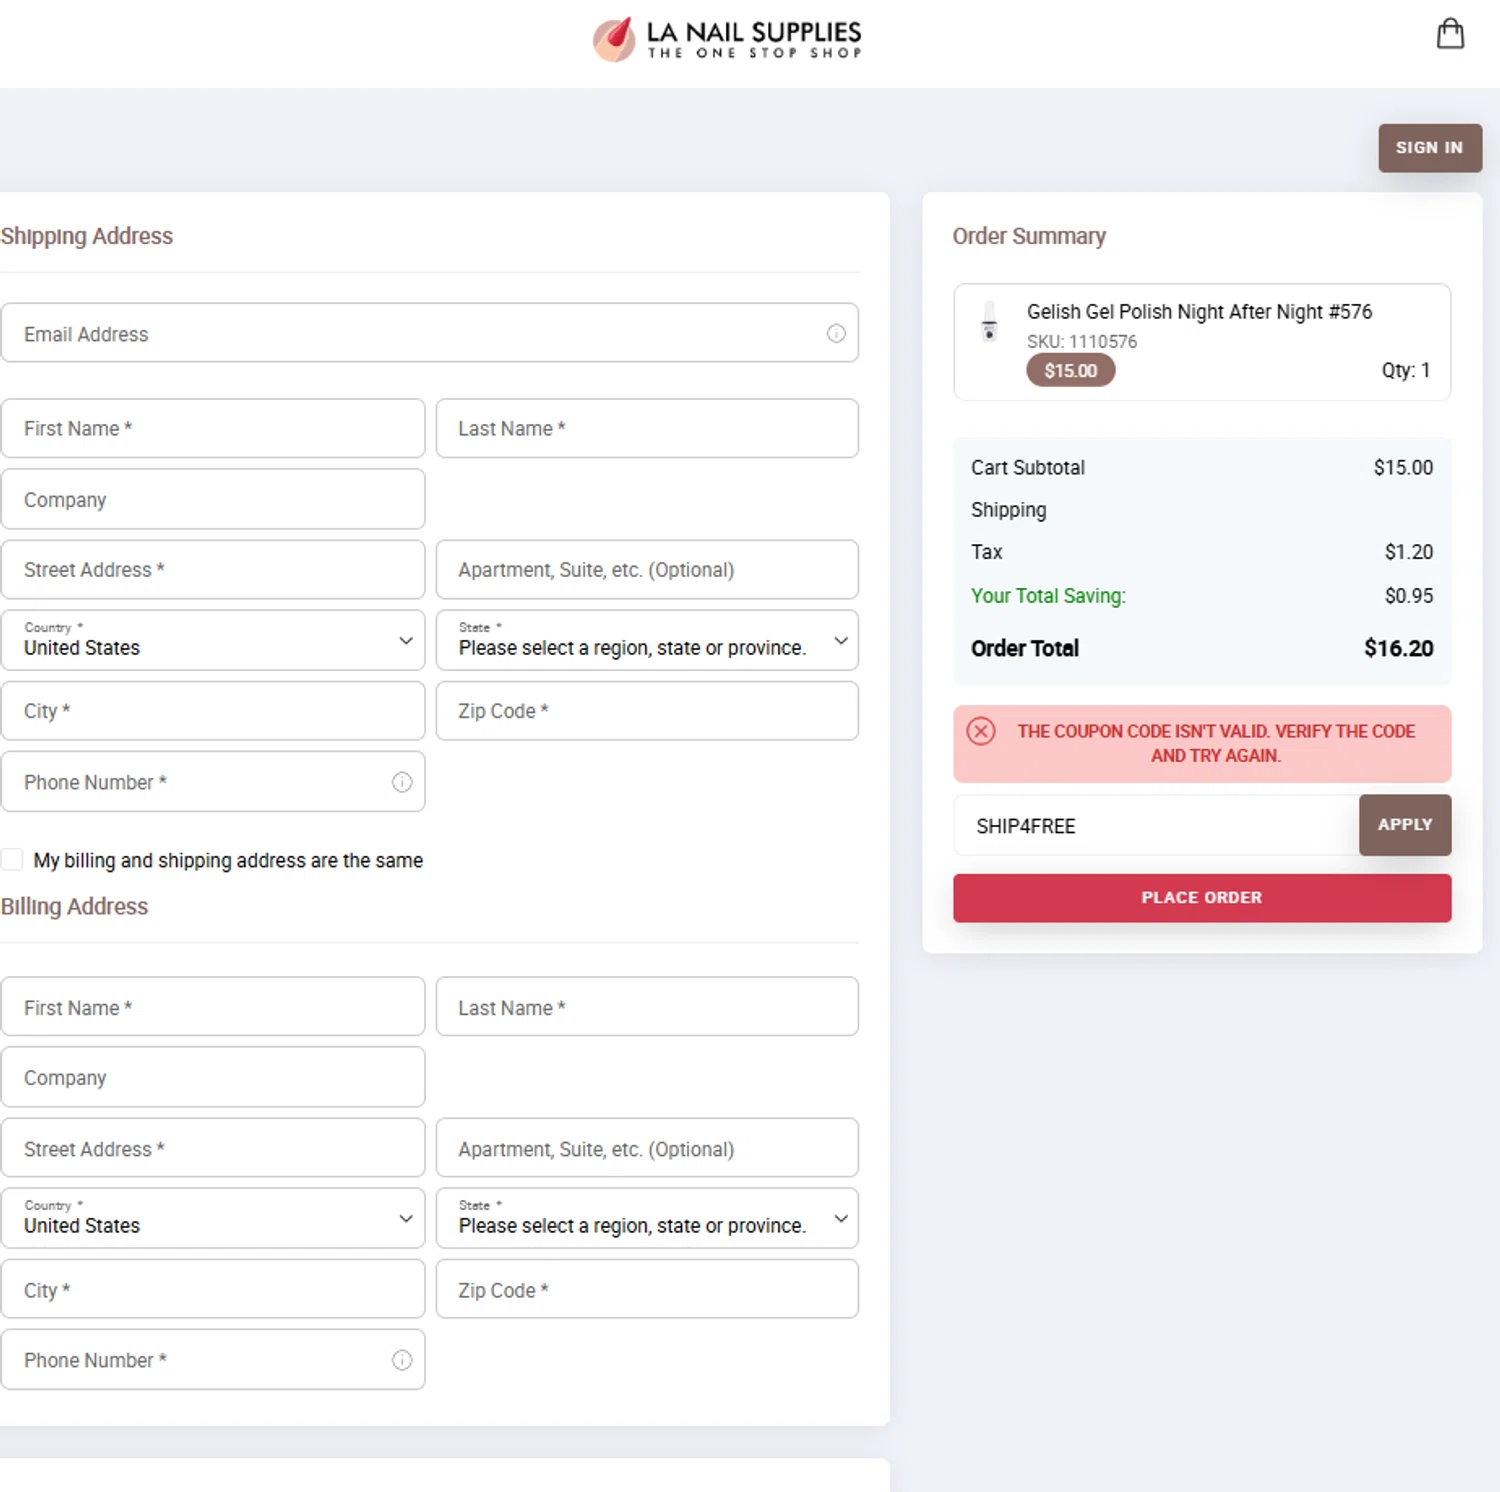Click the 'Shipping' label in the order summary
The height and width of the screenshot is (1492, 1500).
coord(1009,510)
